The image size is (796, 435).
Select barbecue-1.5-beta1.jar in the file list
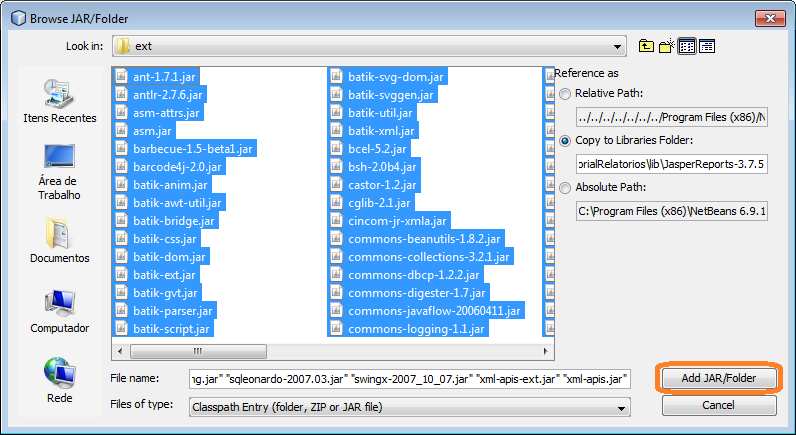point(194,148)
